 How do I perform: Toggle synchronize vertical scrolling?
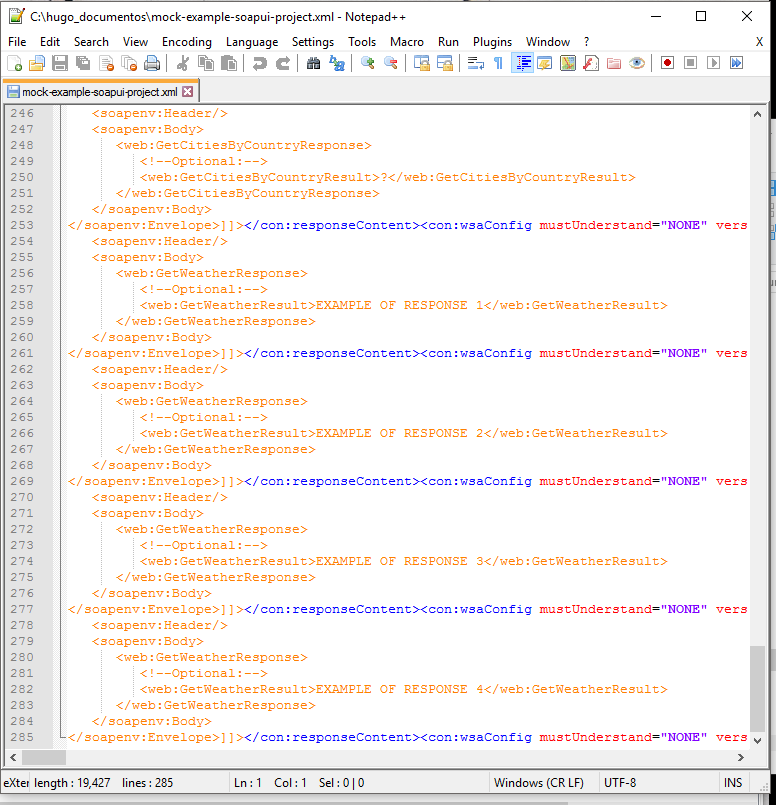422,63
